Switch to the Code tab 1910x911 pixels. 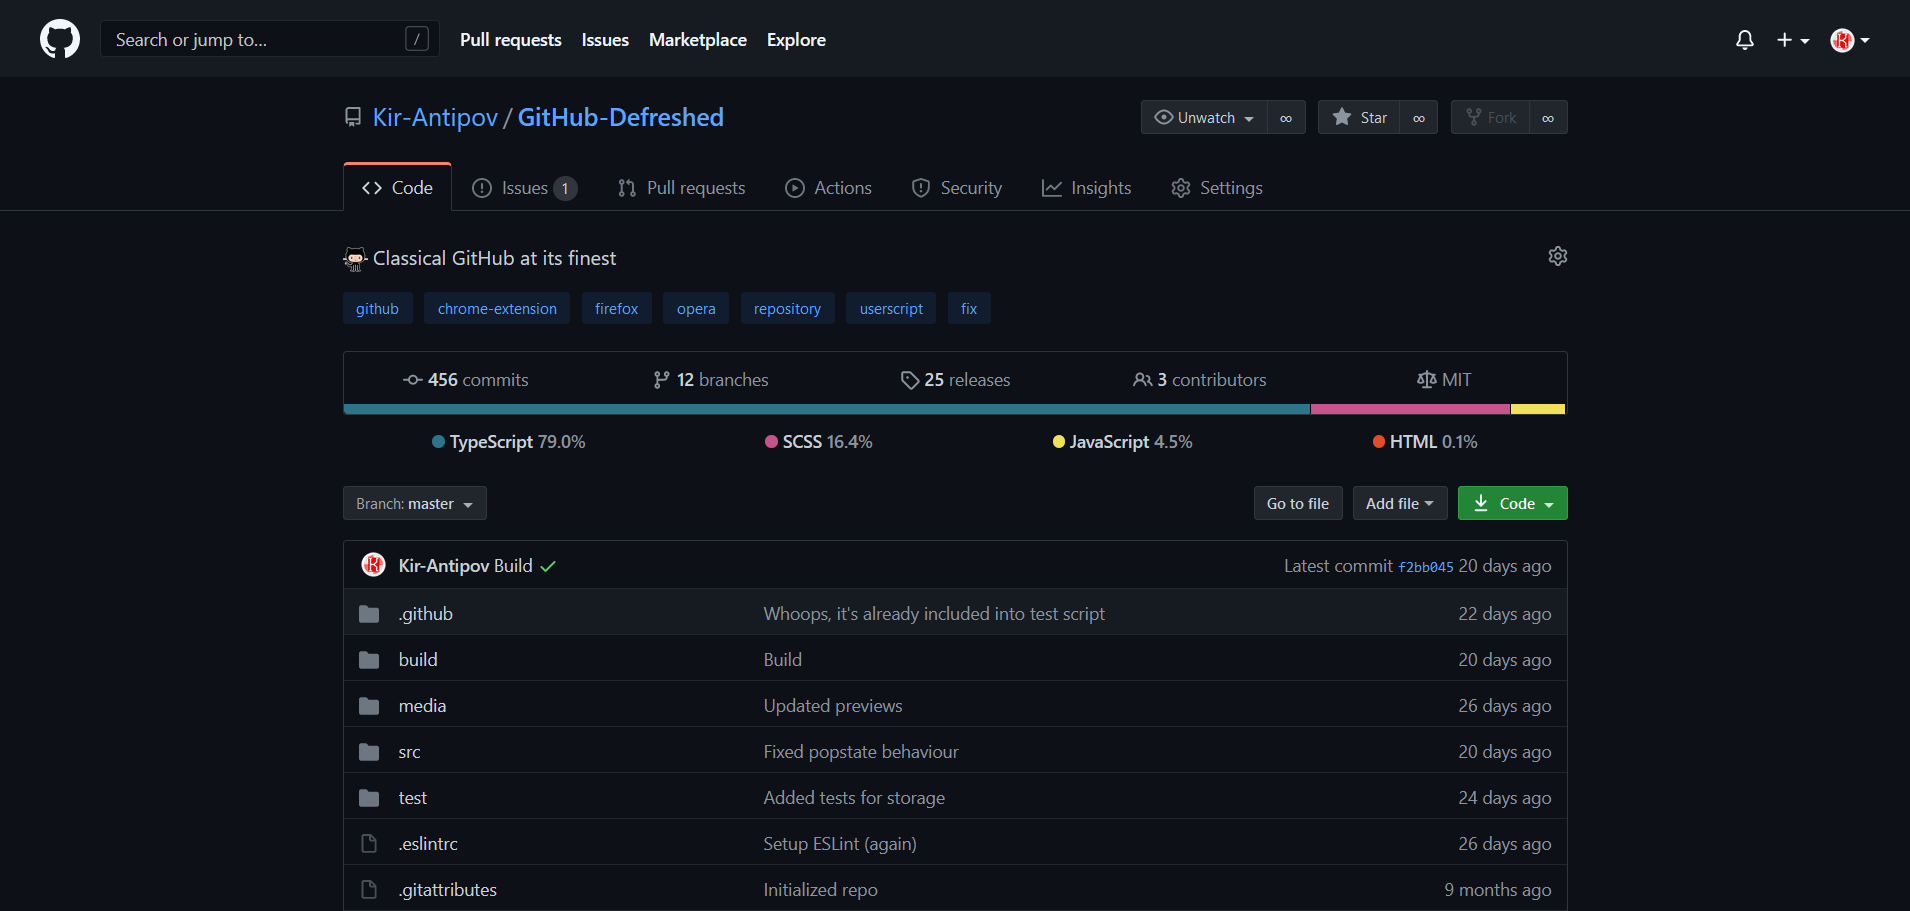point(397,188)
